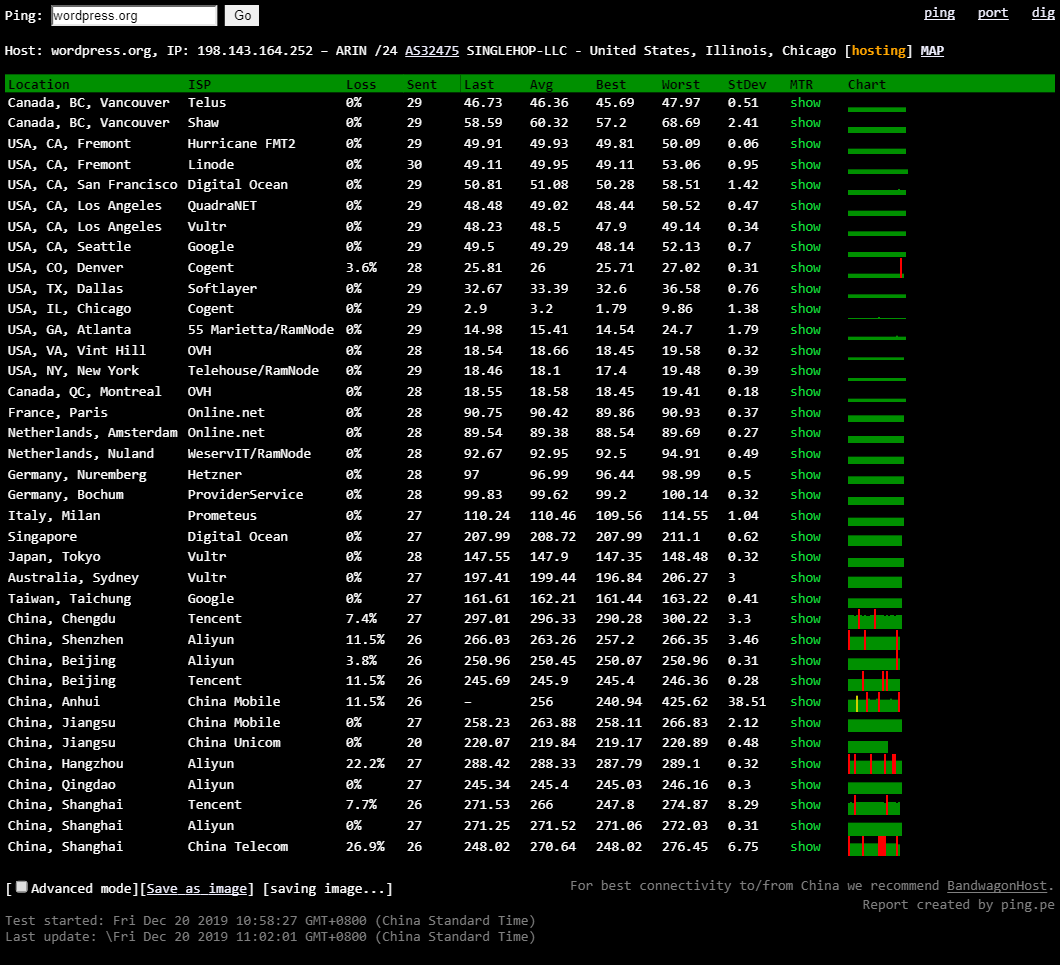This screenshot has width=1060, height=965.
Task: Click the hosting tag link
Action: tap(878, 51)
